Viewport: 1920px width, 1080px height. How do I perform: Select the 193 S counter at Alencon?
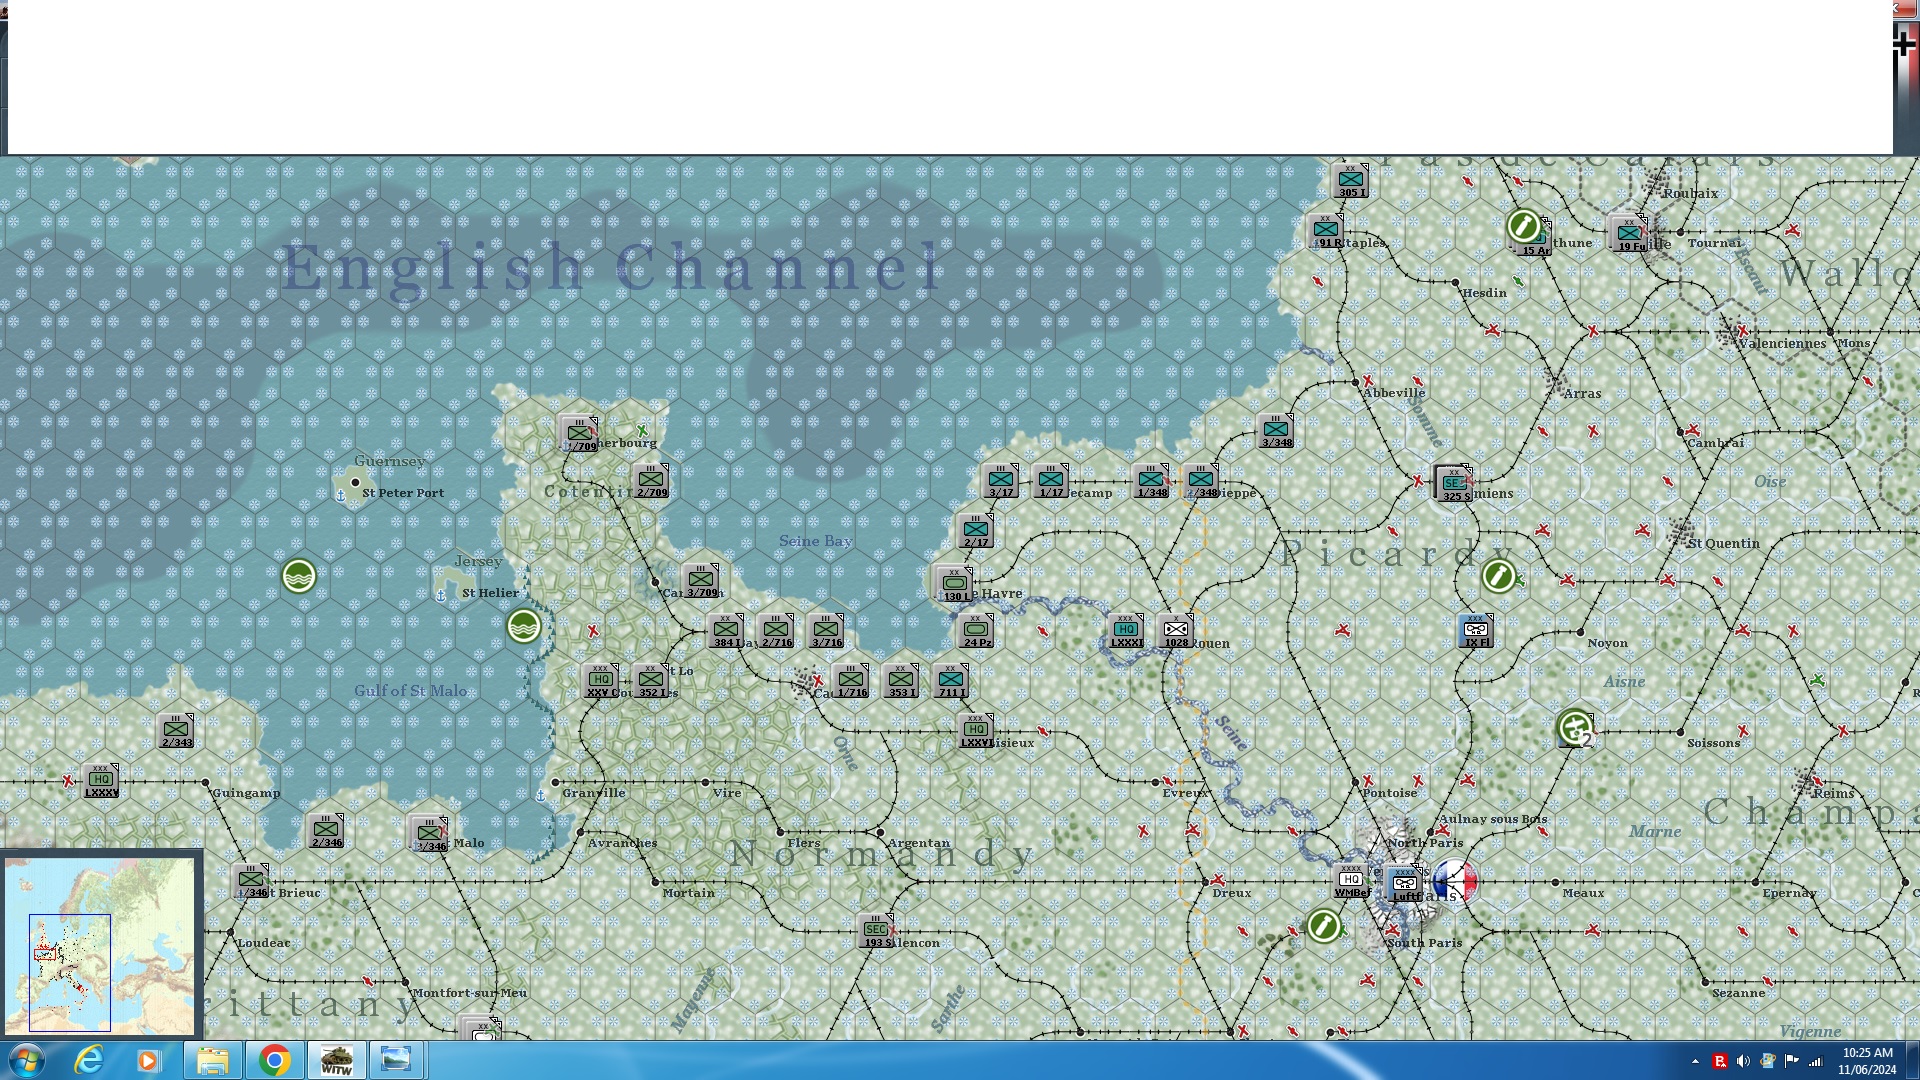pyautogui.click(x=876, y=931)
